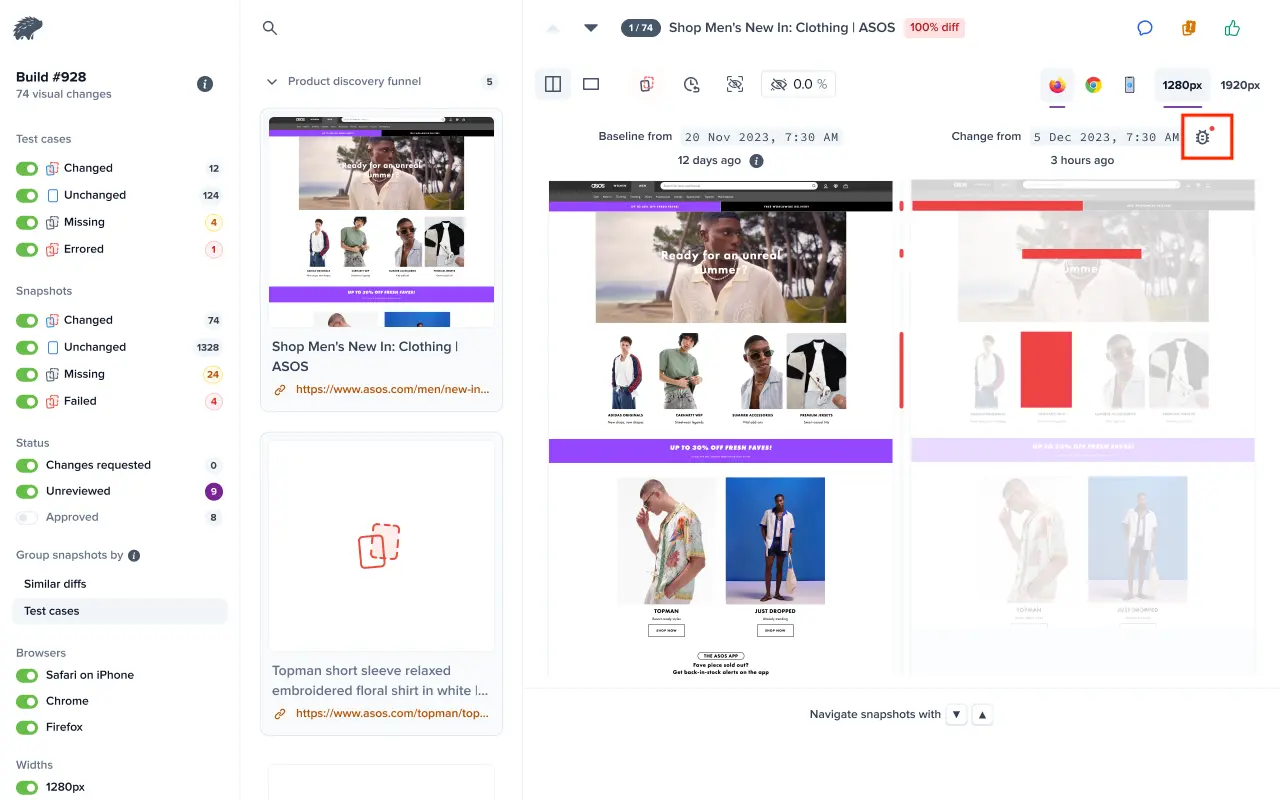Image resolution: width=1280 pixels, height=800 pixels.
Task: Click the Build #928 info icon
Action: pos(205,84)
